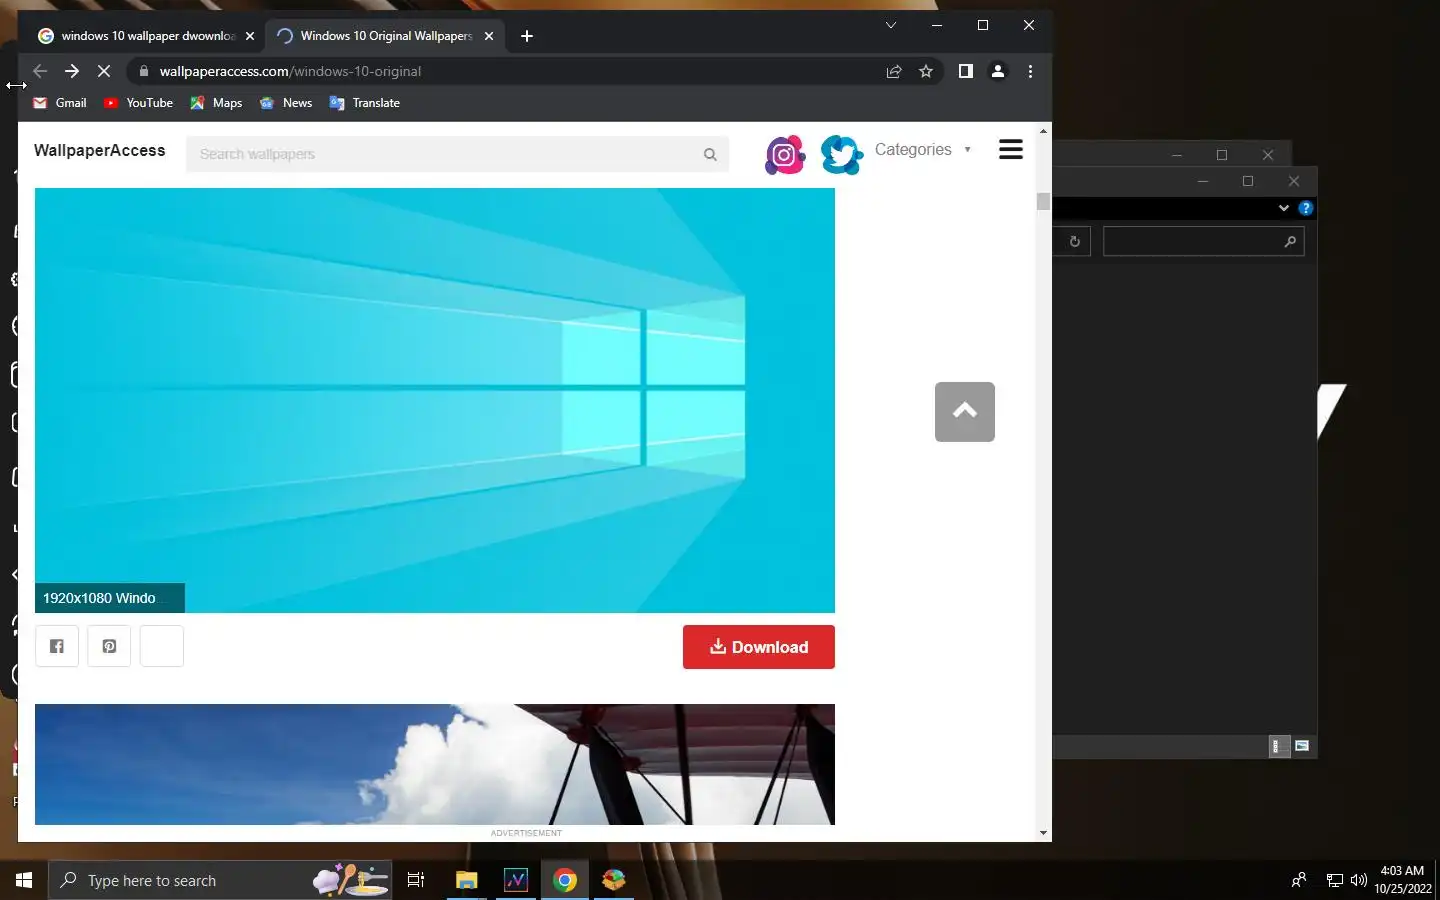Bookmark this tab with the star icon
Viewport: 1440px width, 900px height.
pos(926,71)
